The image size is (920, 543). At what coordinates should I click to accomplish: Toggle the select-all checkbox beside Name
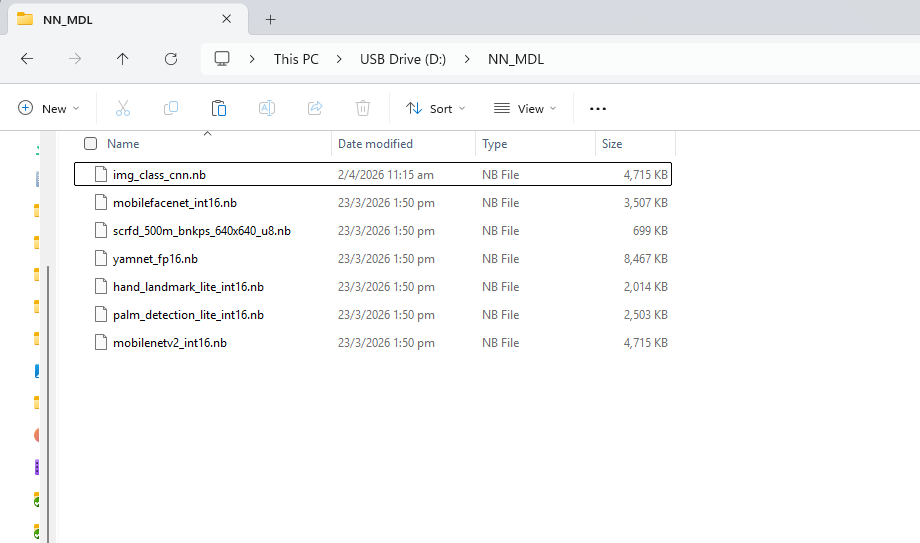tap(91, 144)
